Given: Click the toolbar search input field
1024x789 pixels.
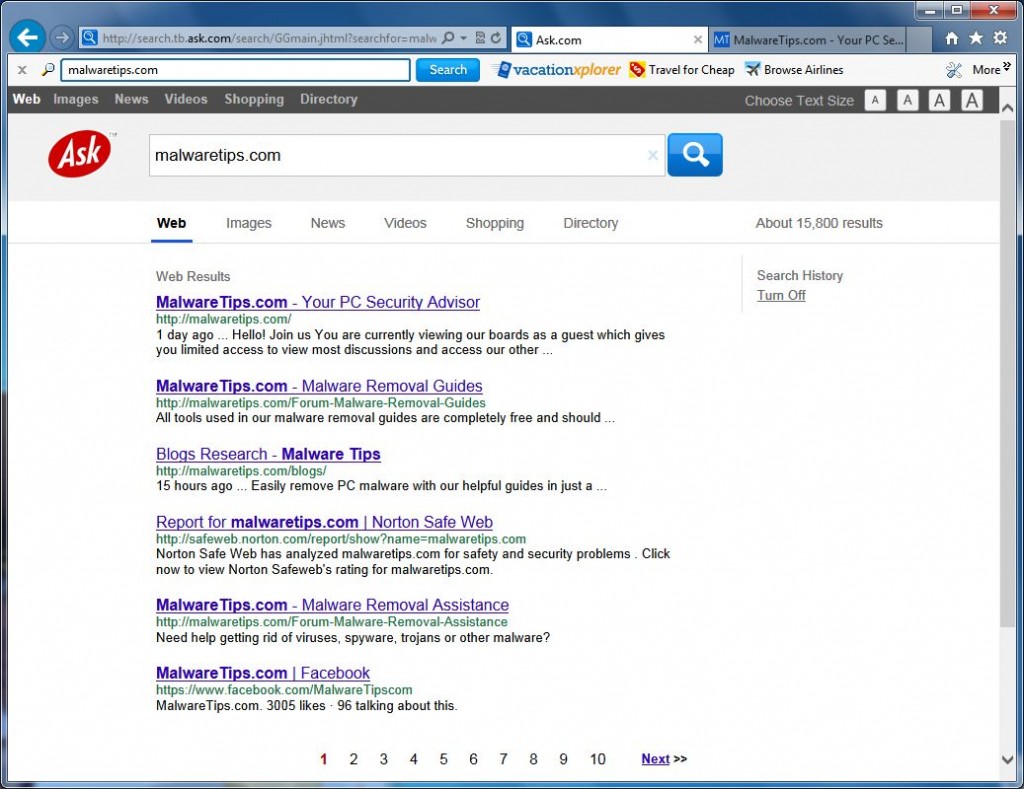Looking at the screenshot, I should click(x=235, y=70).
